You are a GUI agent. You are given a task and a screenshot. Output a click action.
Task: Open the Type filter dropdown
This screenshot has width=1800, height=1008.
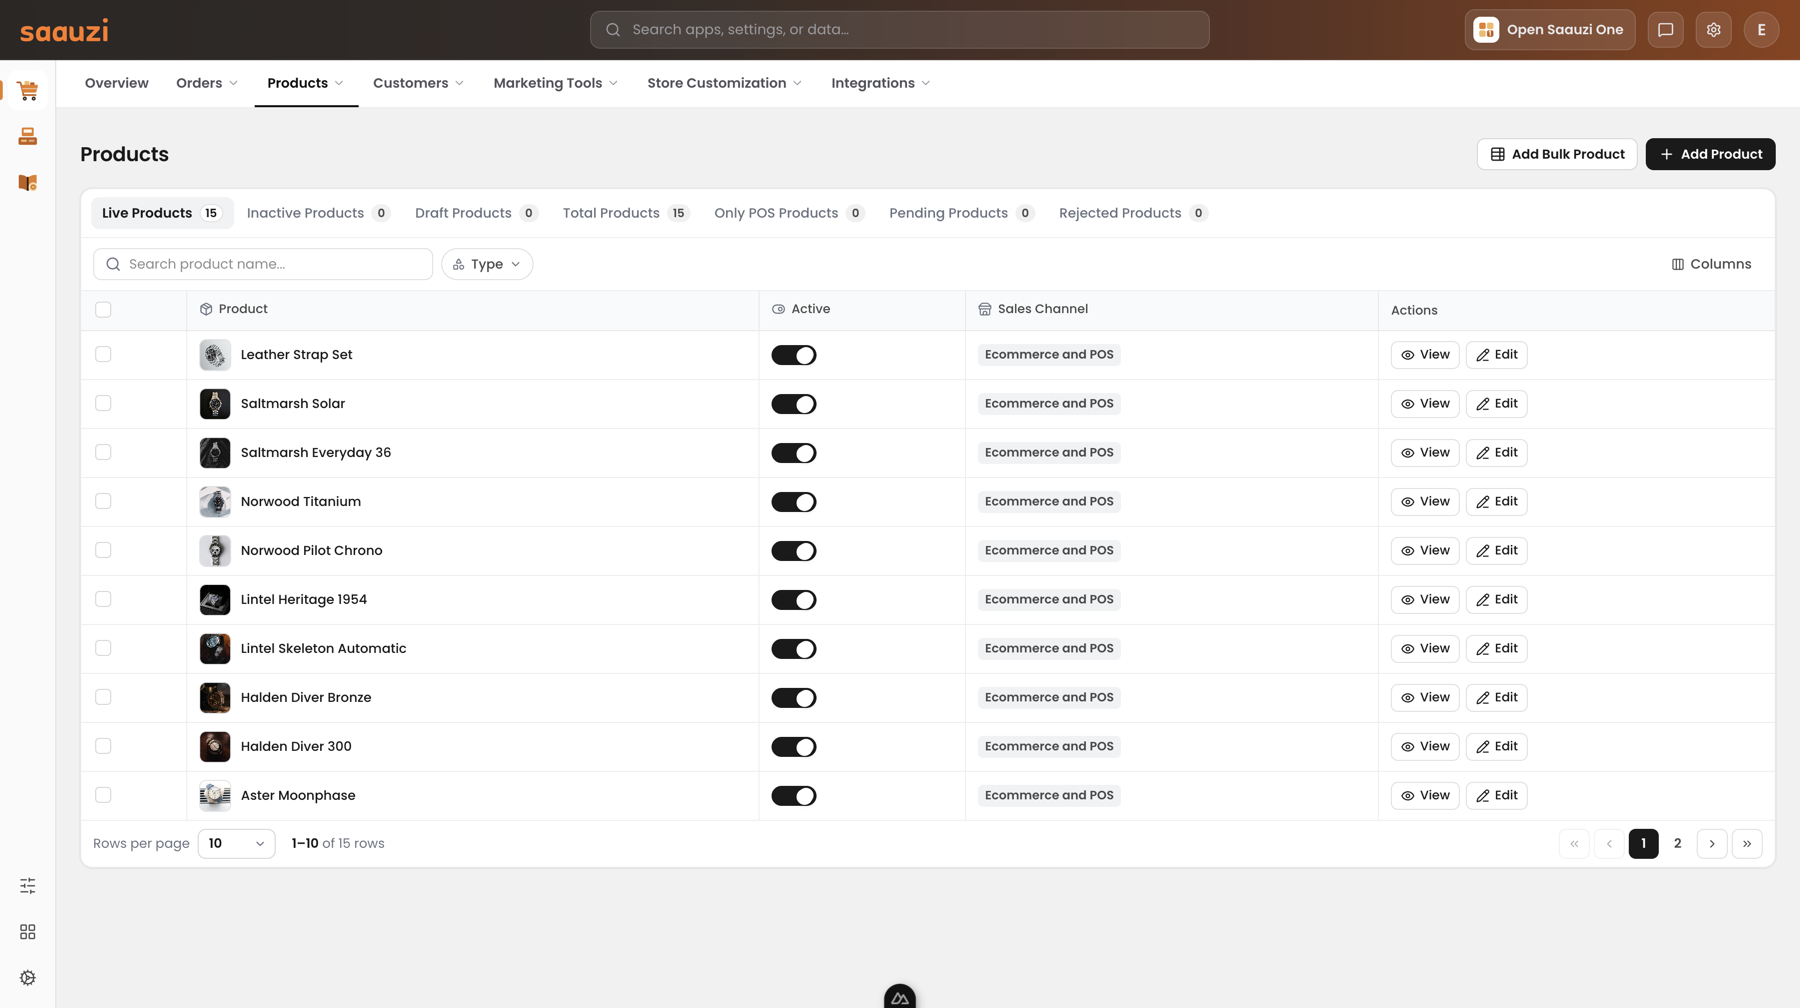pyautogui.click(x=487, y=264)
